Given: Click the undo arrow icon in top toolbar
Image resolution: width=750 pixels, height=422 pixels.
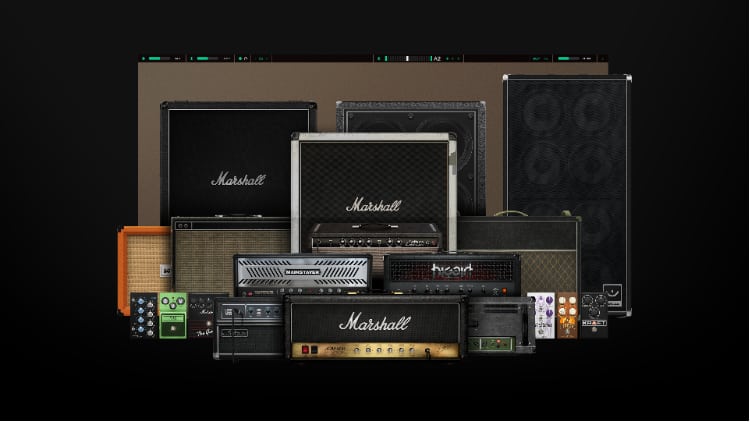Looking at the screenshot, I should pyautogui.click(x=246, y=58).
